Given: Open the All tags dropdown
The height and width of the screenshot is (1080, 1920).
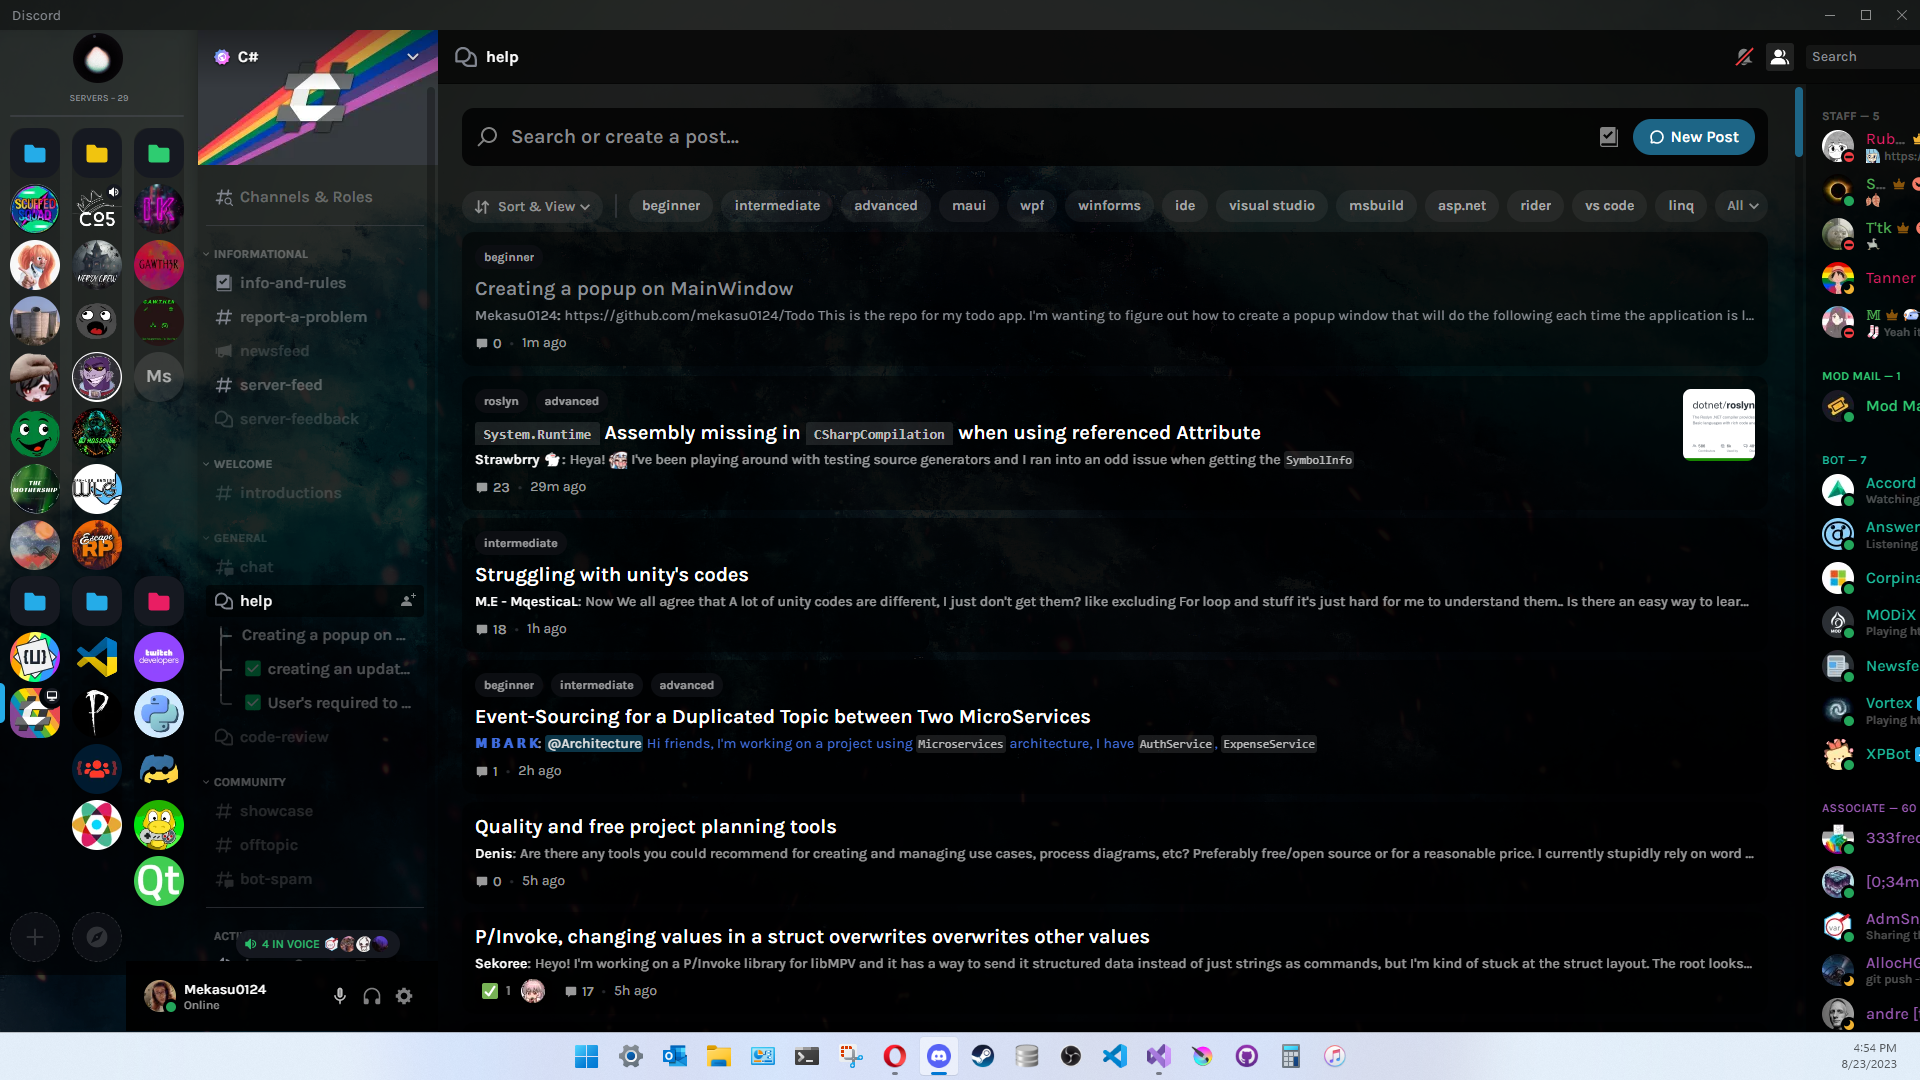Looking at the screenshot, I should pyautogui.click(x=1741, y=206).
